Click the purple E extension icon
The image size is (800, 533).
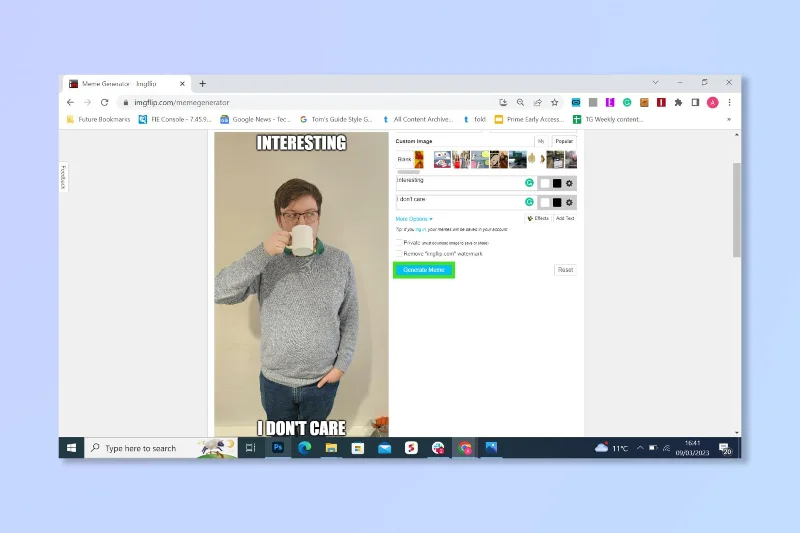tap(610, 103)
